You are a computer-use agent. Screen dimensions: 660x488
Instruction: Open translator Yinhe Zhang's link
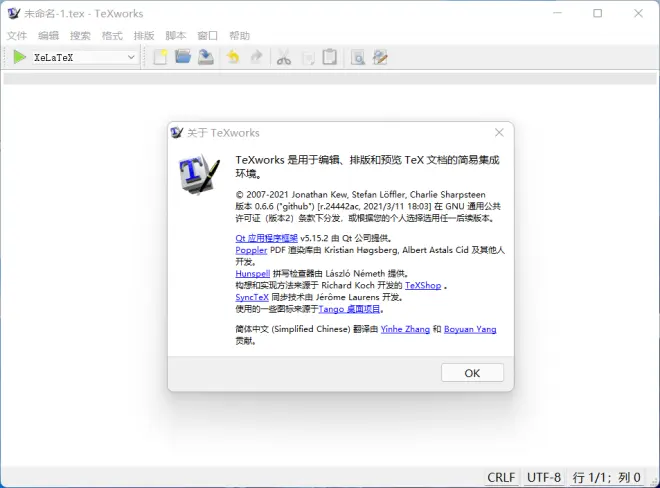pos(405,329)
